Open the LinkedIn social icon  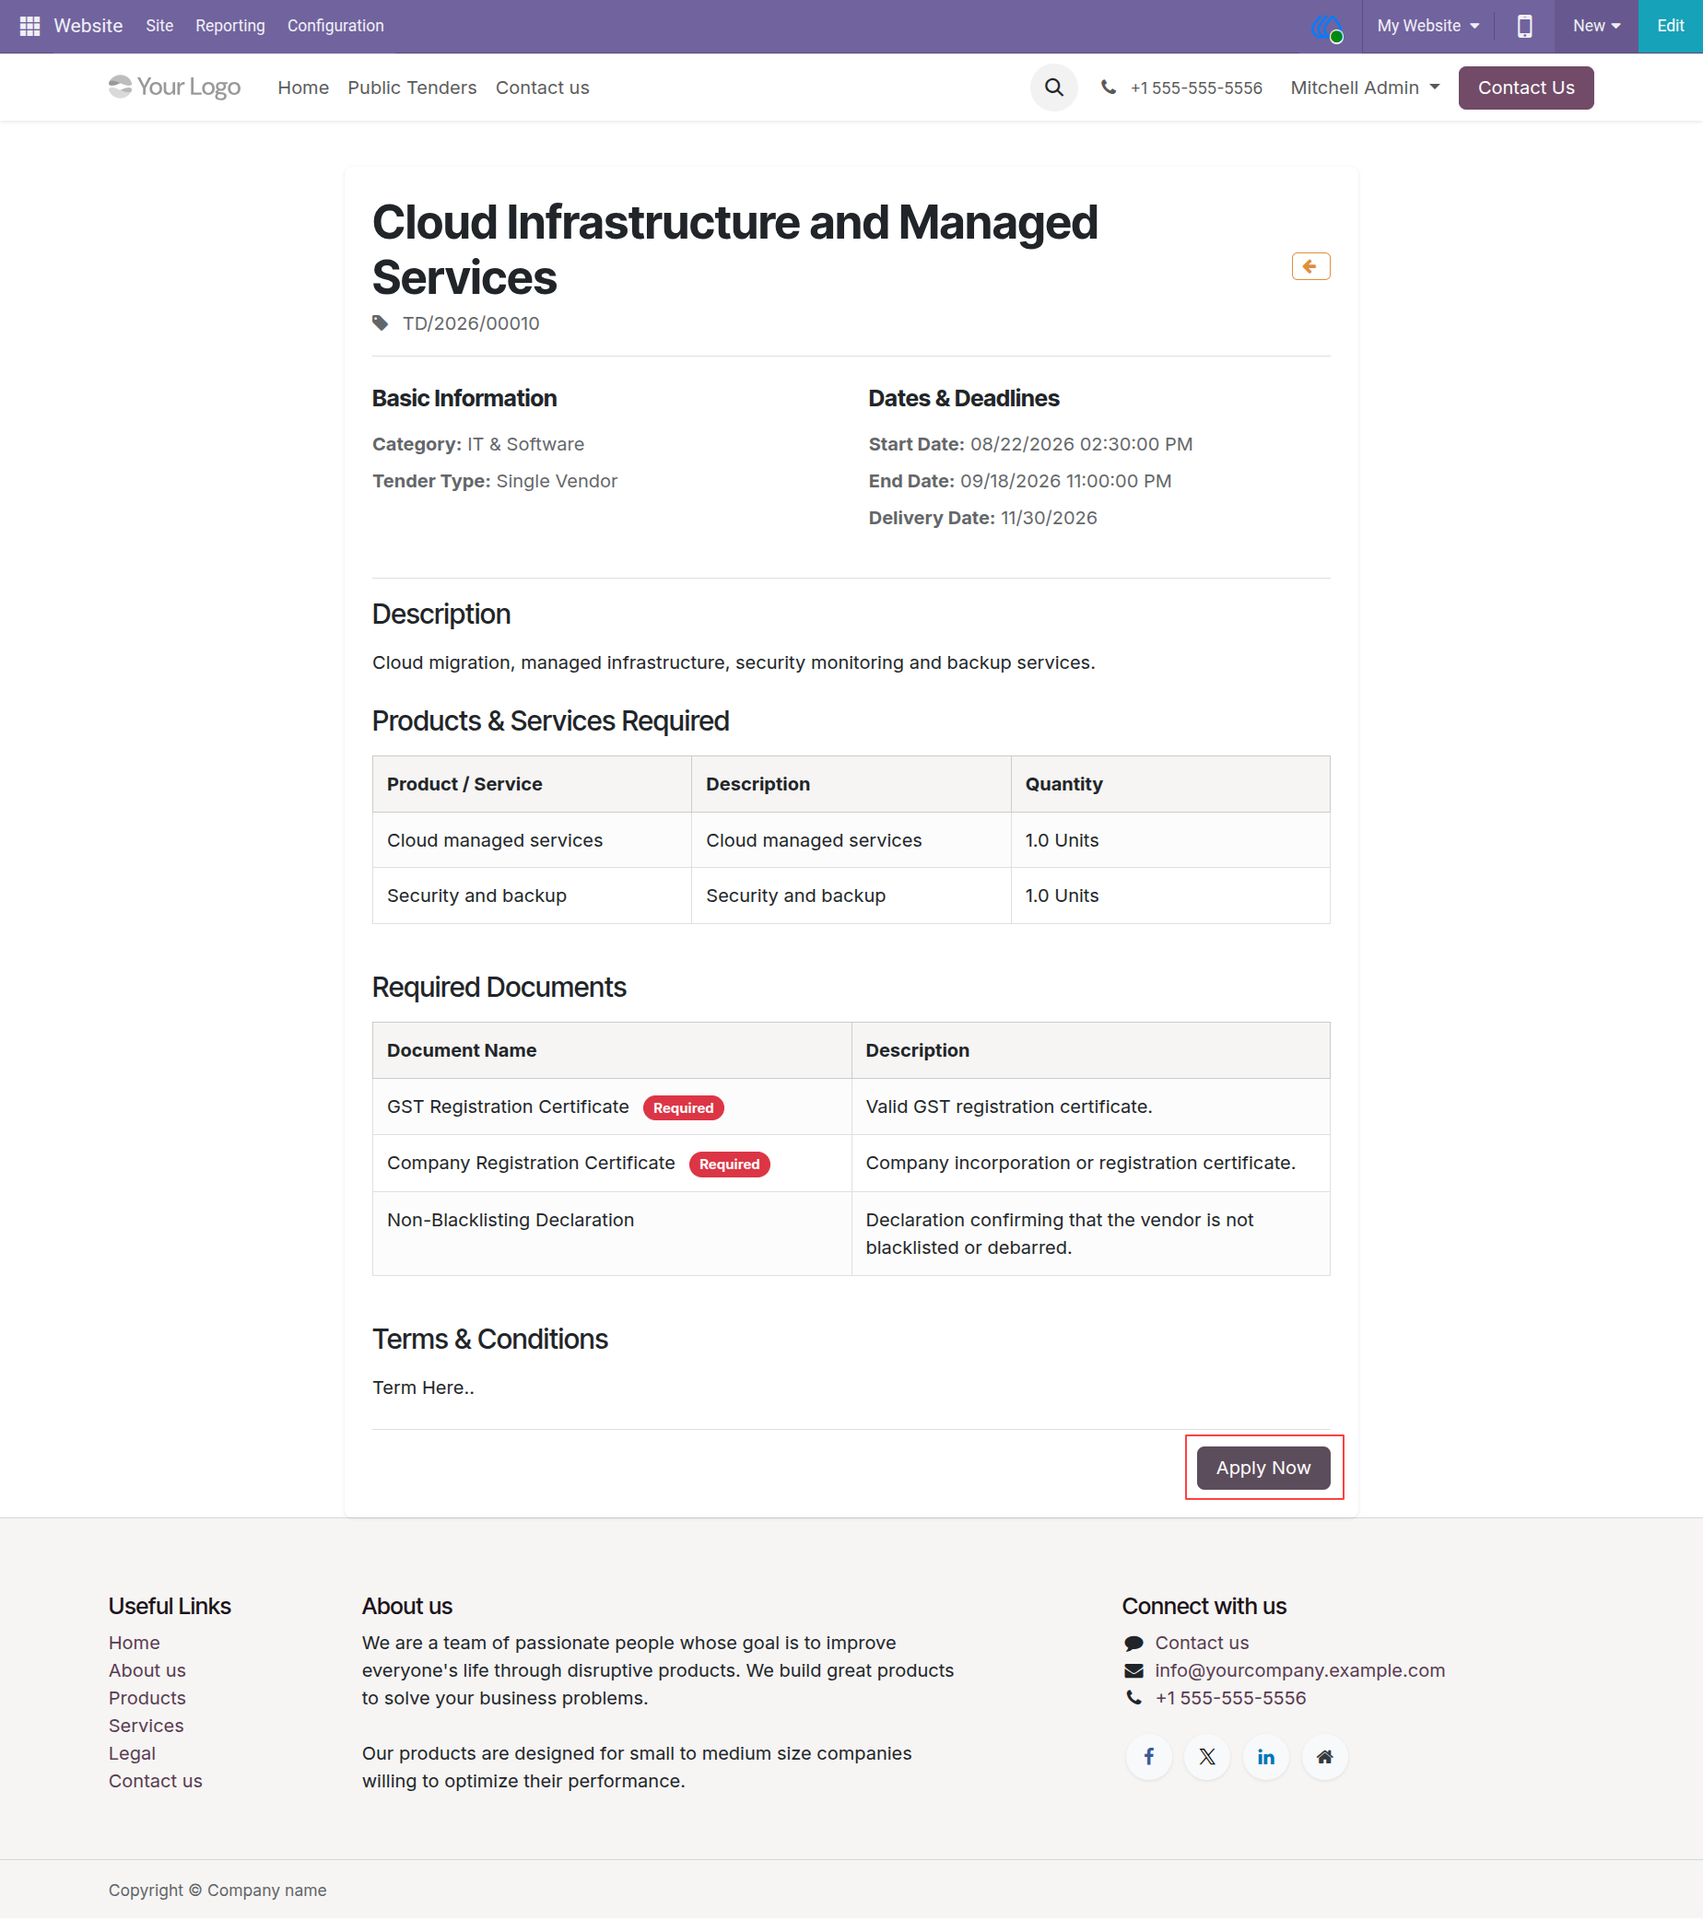click(1266, 1757)
